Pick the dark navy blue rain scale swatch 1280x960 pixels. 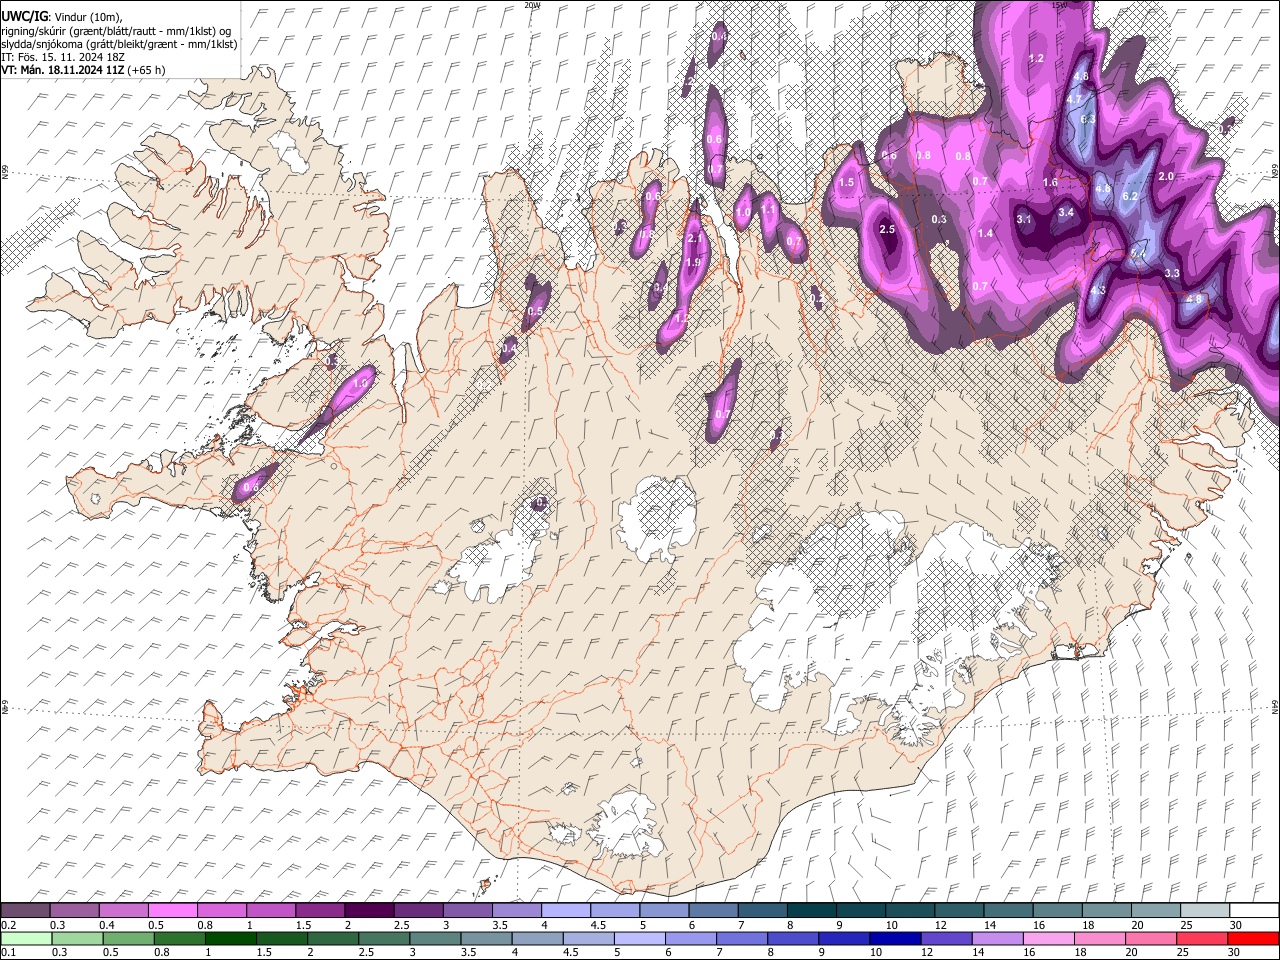point(895,939)
